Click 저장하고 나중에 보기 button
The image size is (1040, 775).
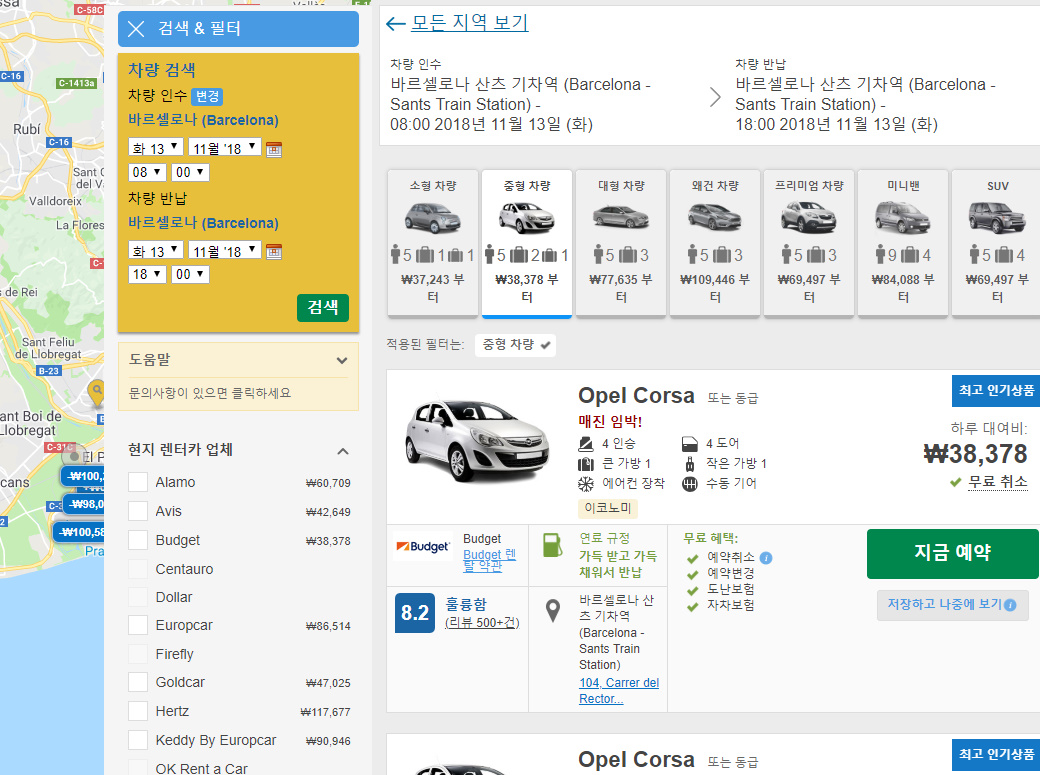952,604
